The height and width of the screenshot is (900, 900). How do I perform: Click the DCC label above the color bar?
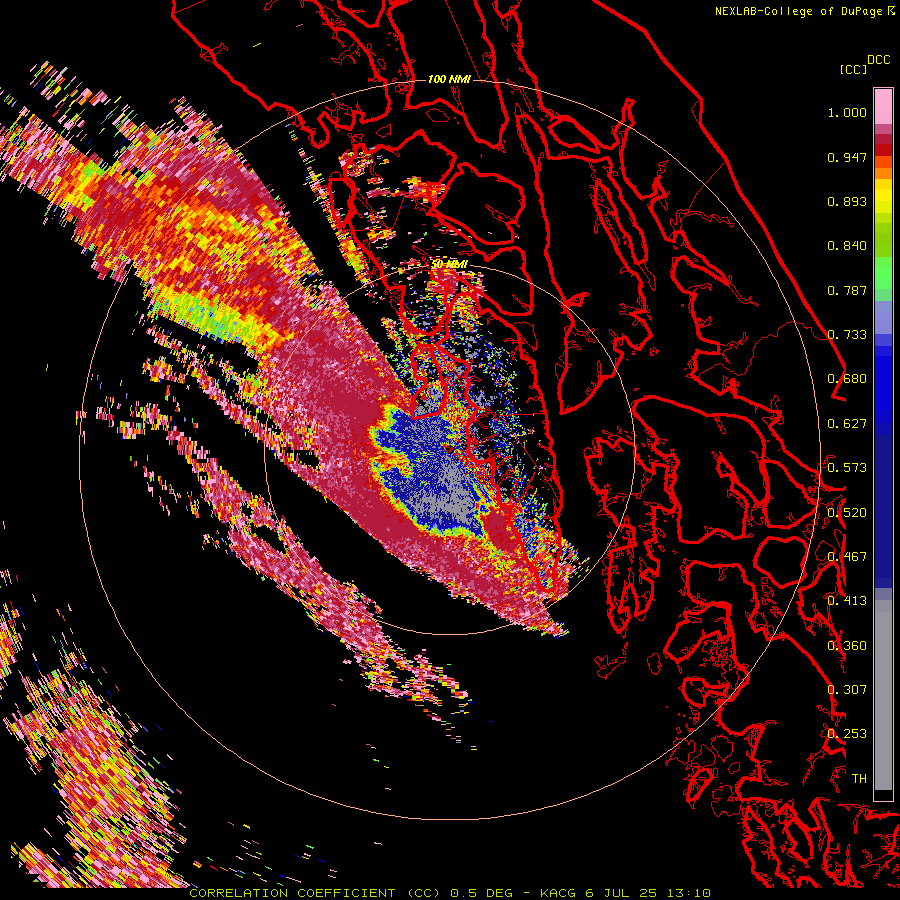[x=878, y=60]
